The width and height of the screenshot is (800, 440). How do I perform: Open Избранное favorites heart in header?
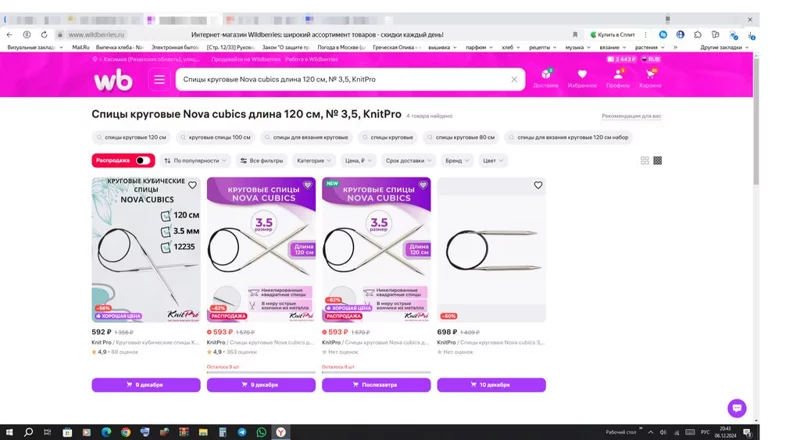pyautogui.click(x=582, y=78)
